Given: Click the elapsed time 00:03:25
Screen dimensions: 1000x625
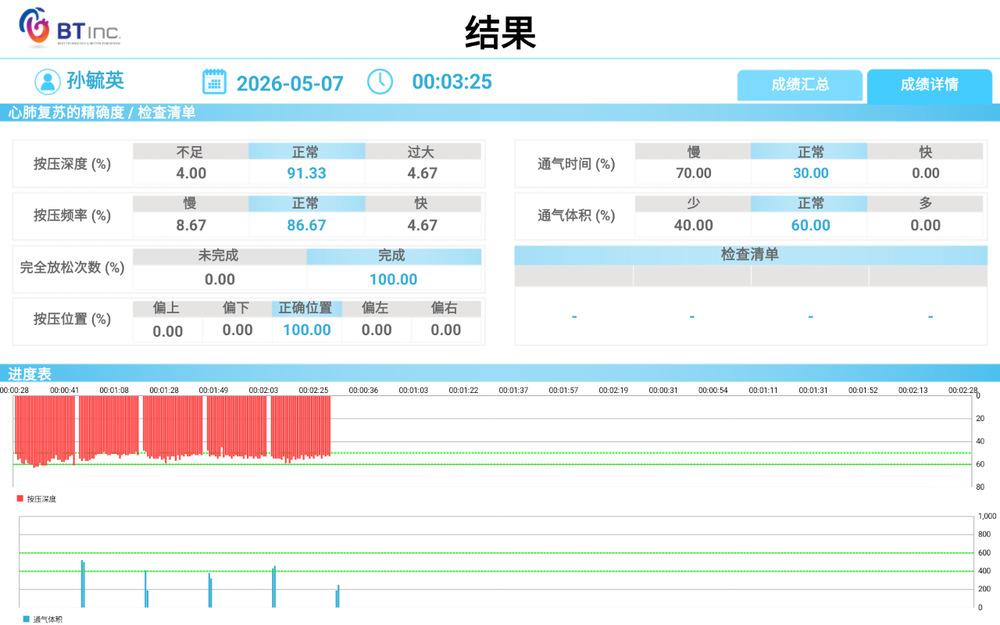Looking at the screenshot, I should point(452,82).
